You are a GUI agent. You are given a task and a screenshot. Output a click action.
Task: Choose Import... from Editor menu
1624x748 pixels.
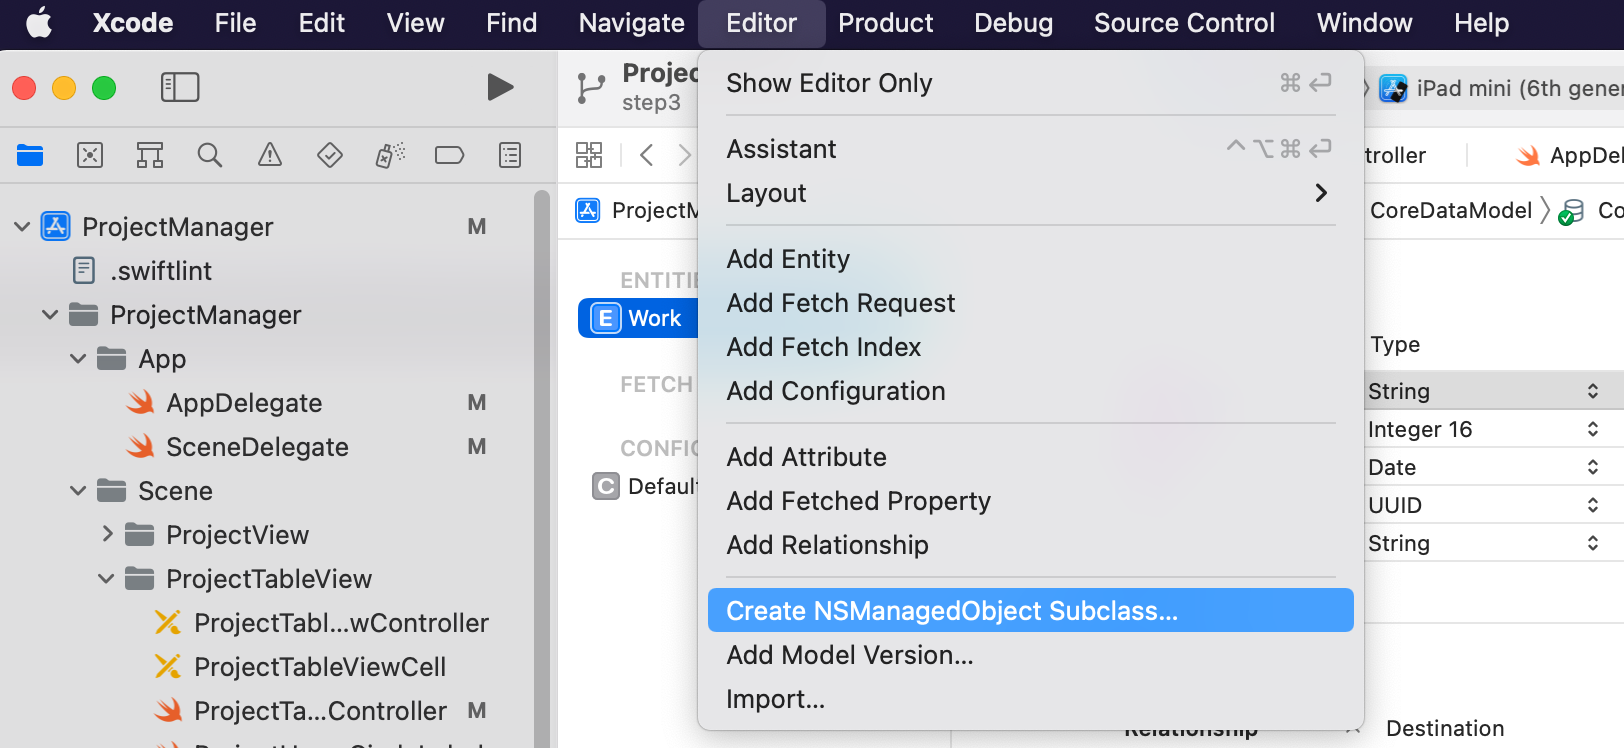click(x=1030, y=699)
